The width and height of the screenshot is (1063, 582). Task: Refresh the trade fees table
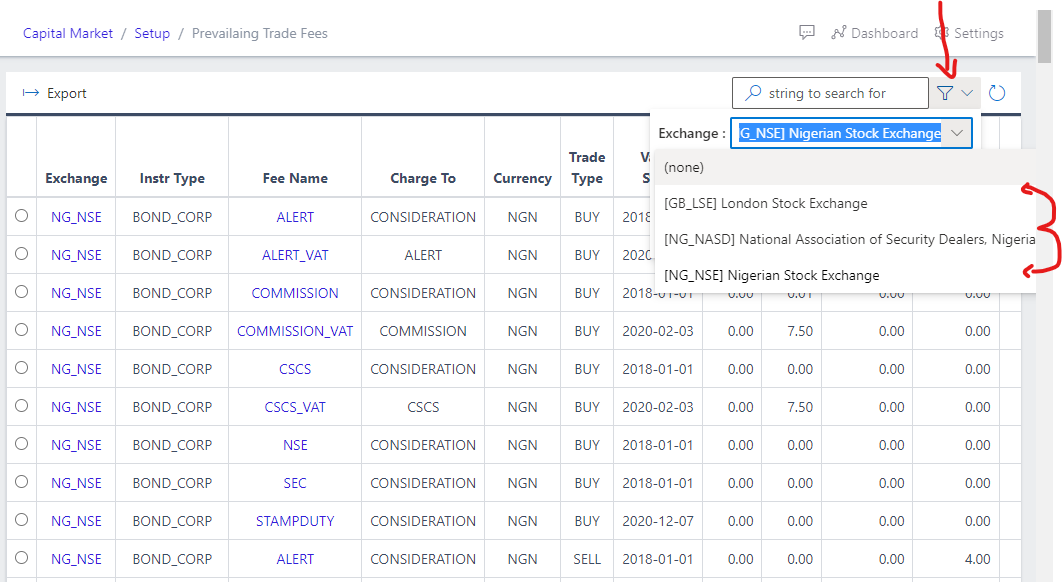click(x=996, y=92)
